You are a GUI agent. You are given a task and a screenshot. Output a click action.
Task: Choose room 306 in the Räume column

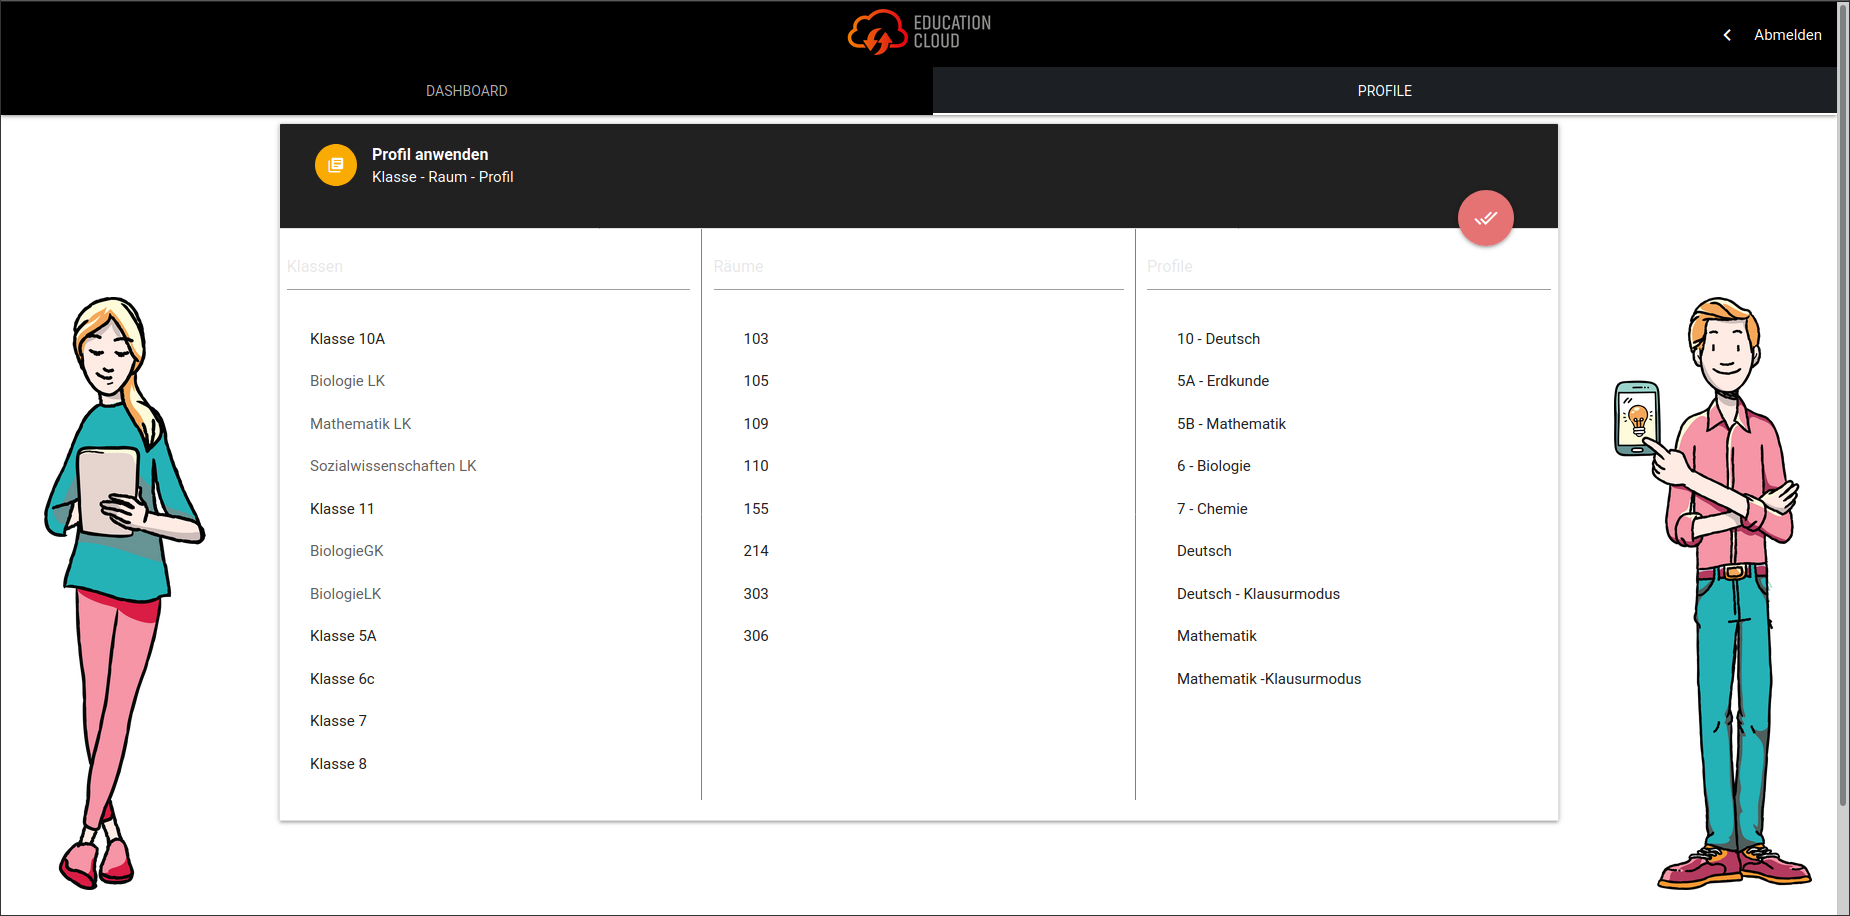(755, 635)
